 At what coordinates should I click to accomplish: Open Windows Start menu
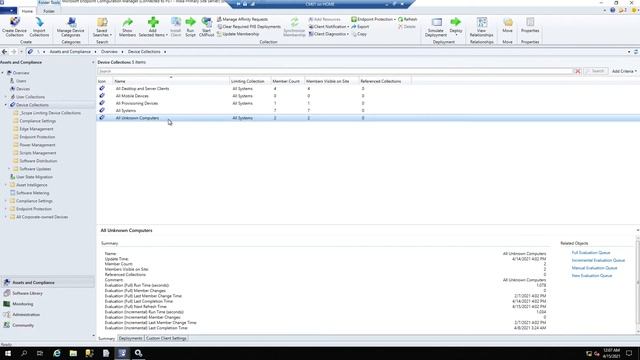[8, 353]
